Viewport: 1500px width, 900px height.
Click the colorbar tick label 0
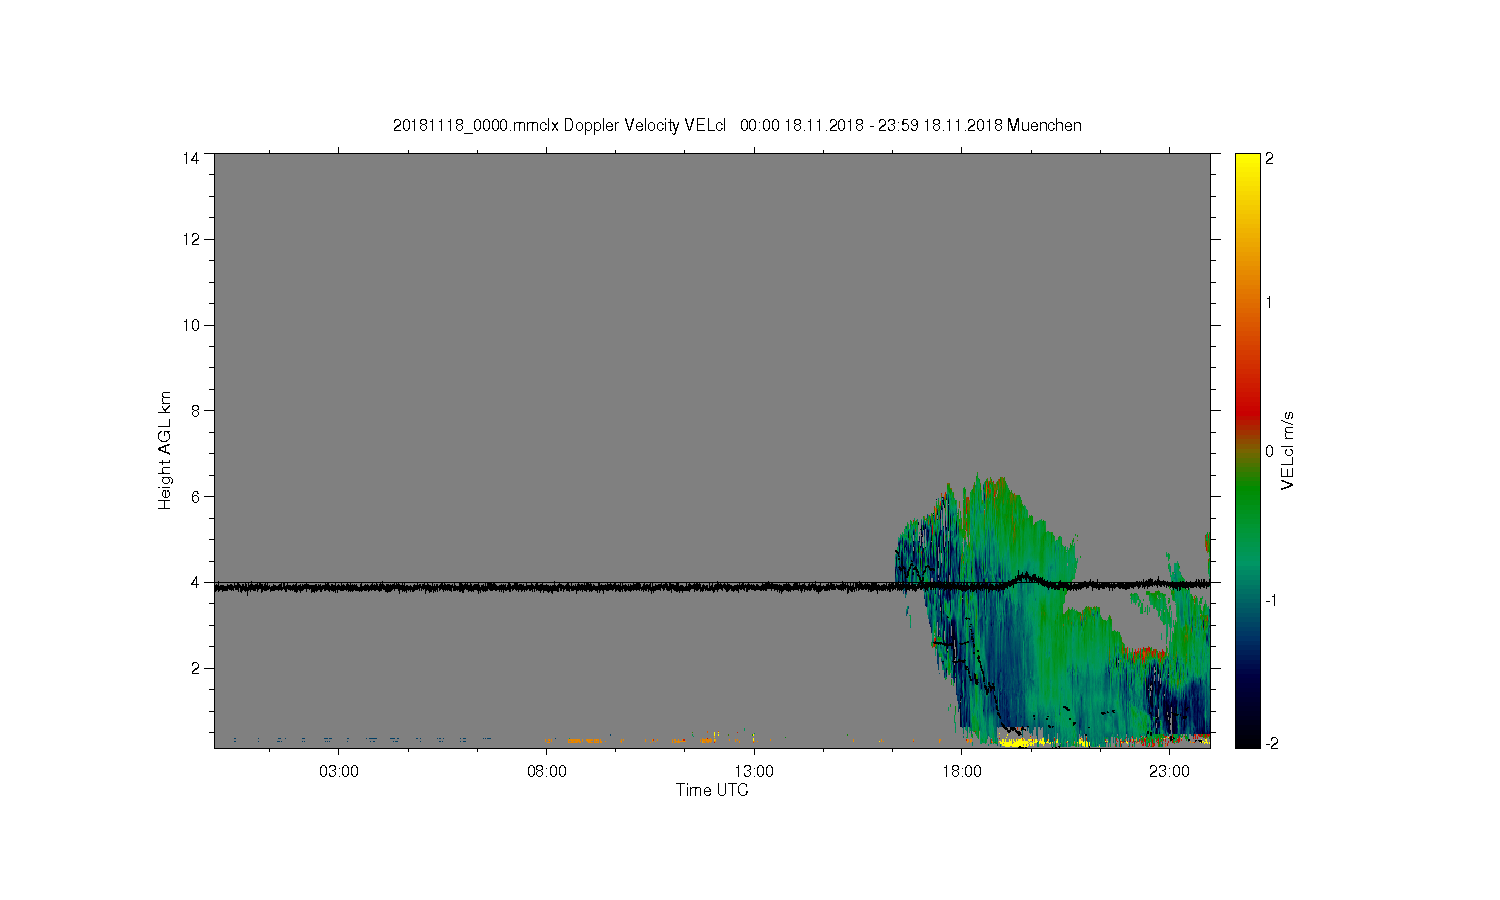point(1269,451)
